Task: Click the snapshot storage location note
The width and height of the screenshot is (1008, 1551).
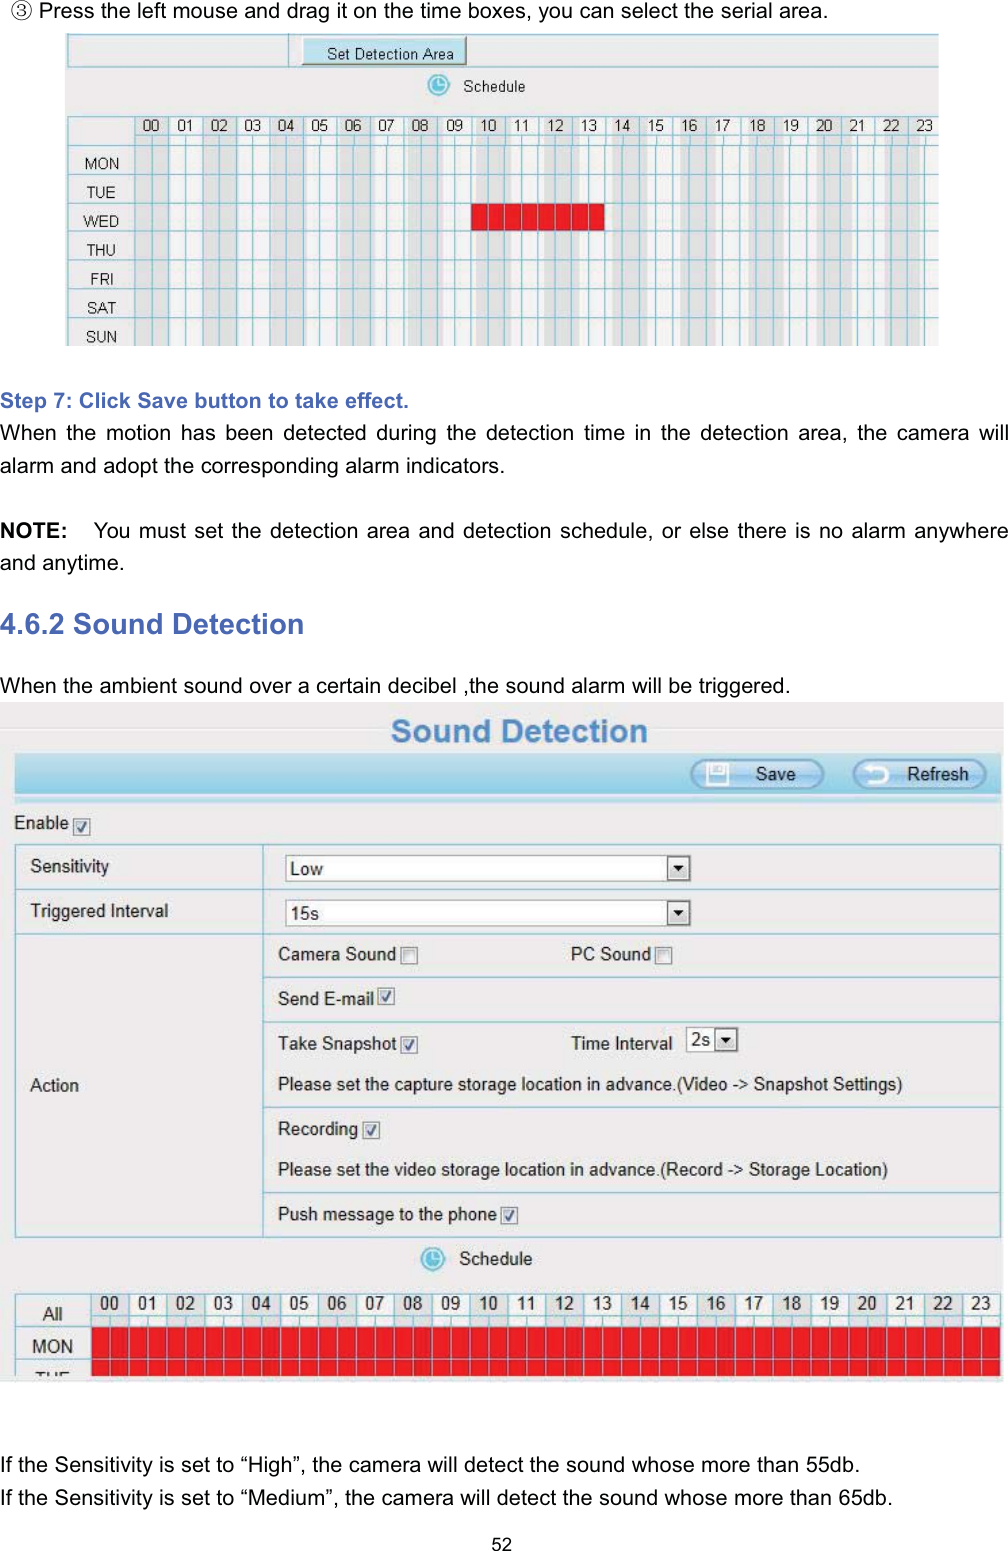Action: [590, 1084]
